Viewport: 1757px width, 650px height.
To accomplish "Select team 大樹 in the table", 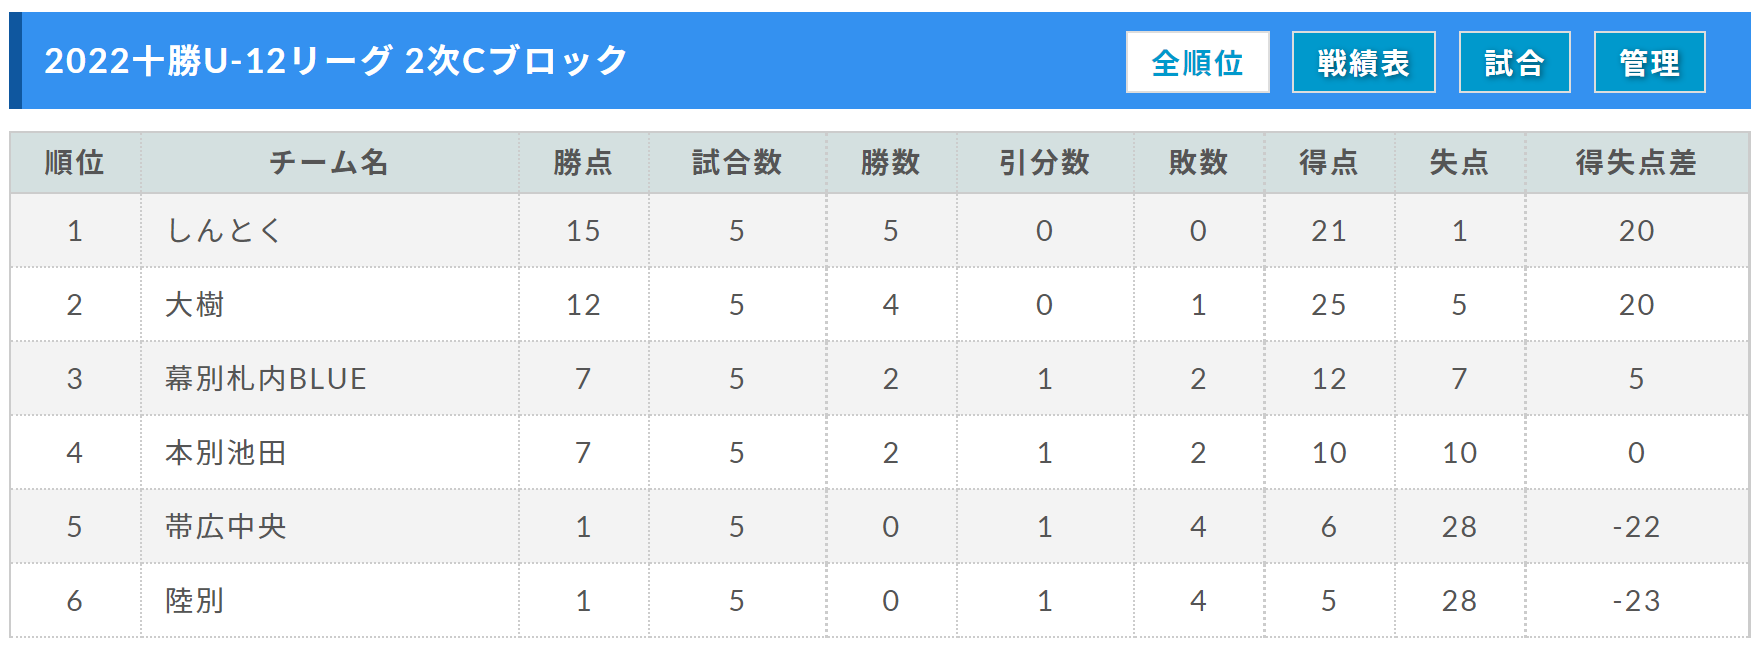I will point(194,305).
